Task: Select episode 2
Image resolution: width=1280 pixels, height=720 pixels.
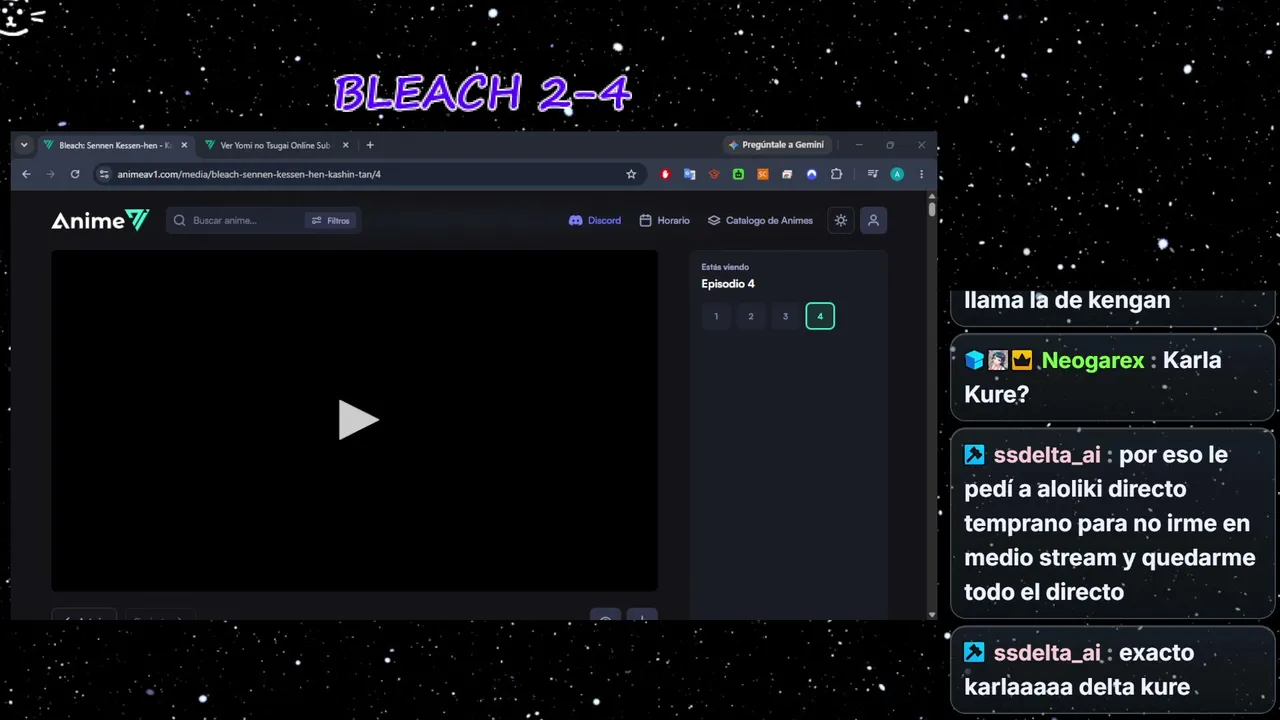Action: coord(751,316)
